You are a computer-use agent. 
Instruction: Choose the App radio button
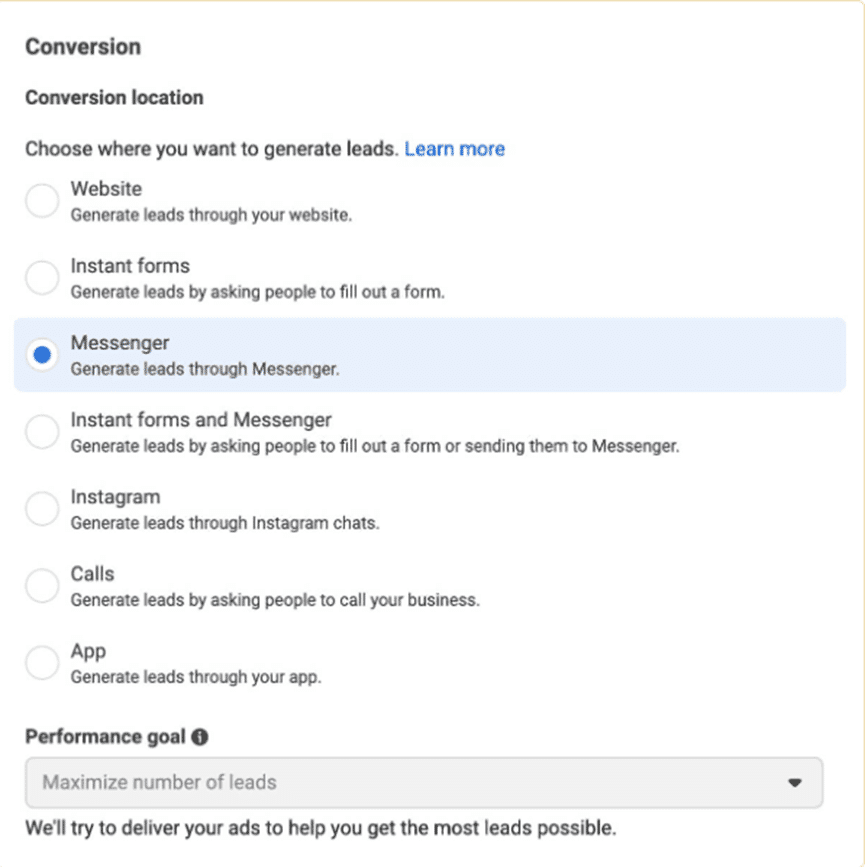pyautogui.click(x=42, y=662)
